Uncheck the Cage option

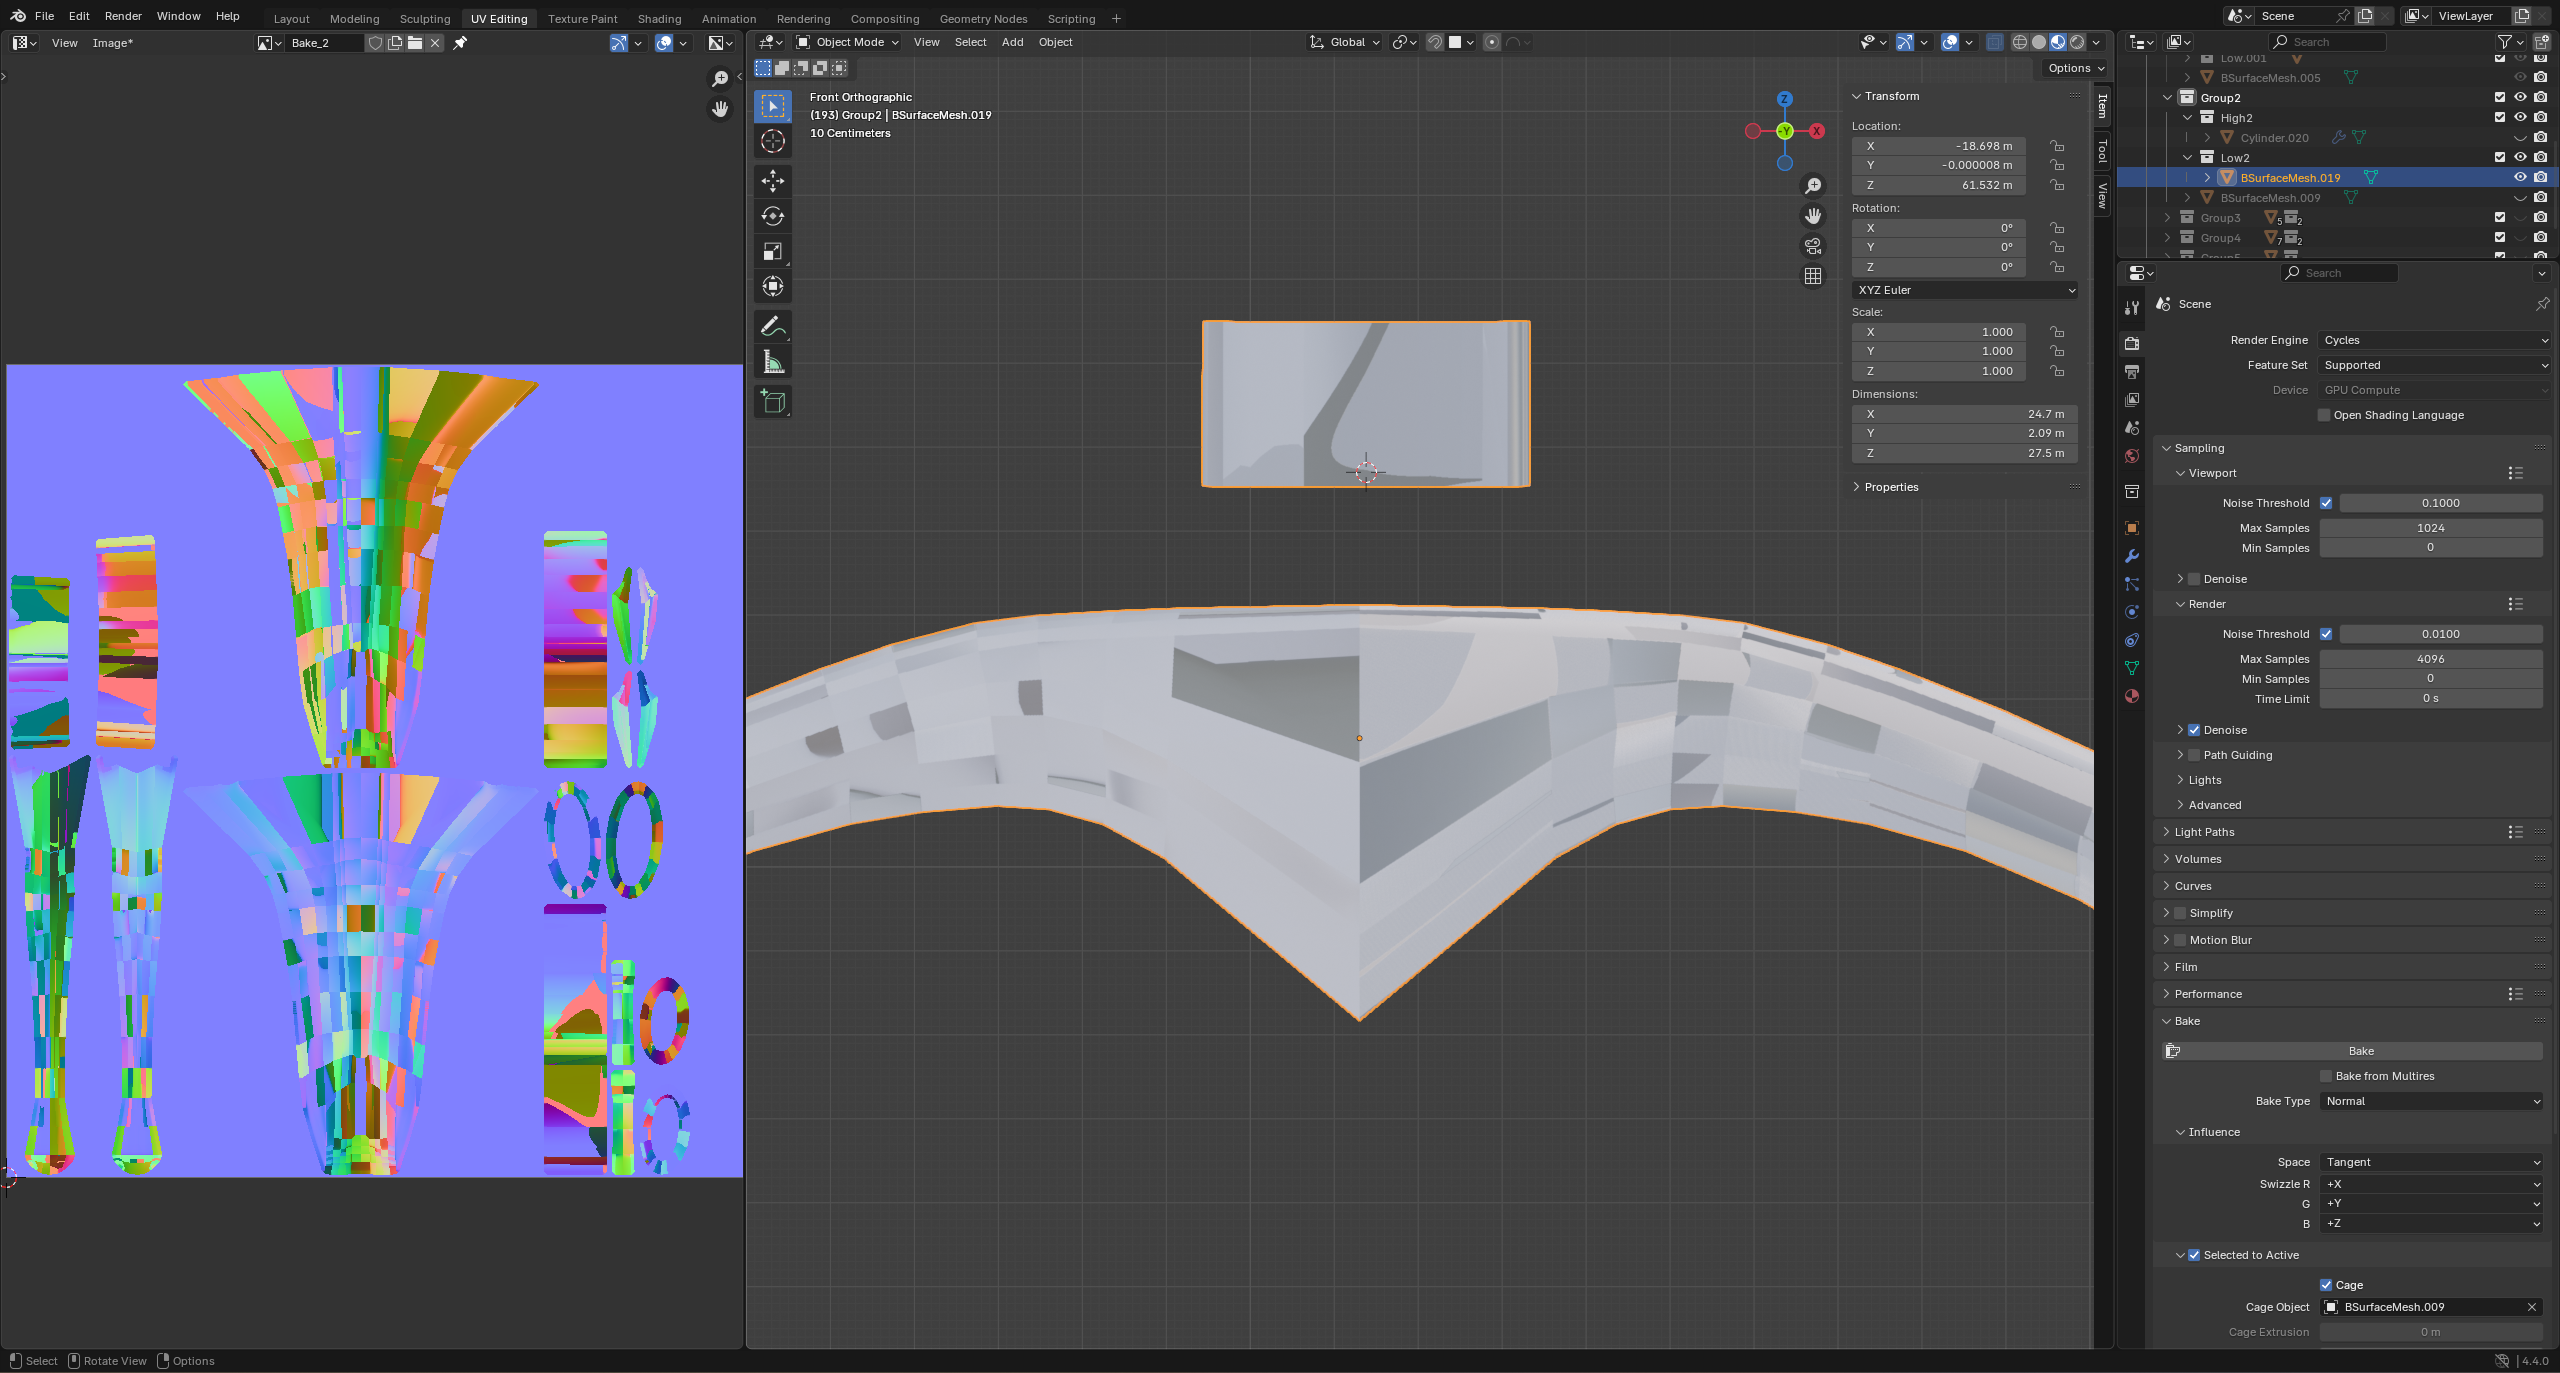tap(2326, 1285)
